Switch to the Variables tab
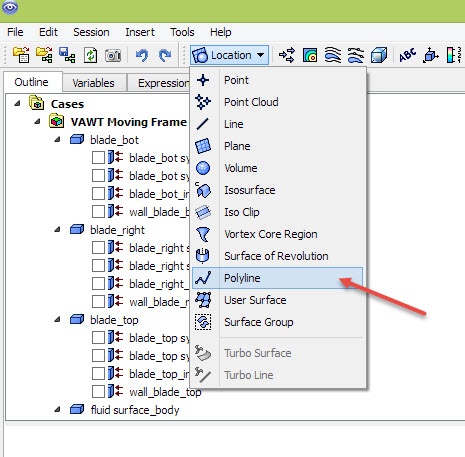The height and width of the screenshot is (457, 465). [x=93, y=83]
